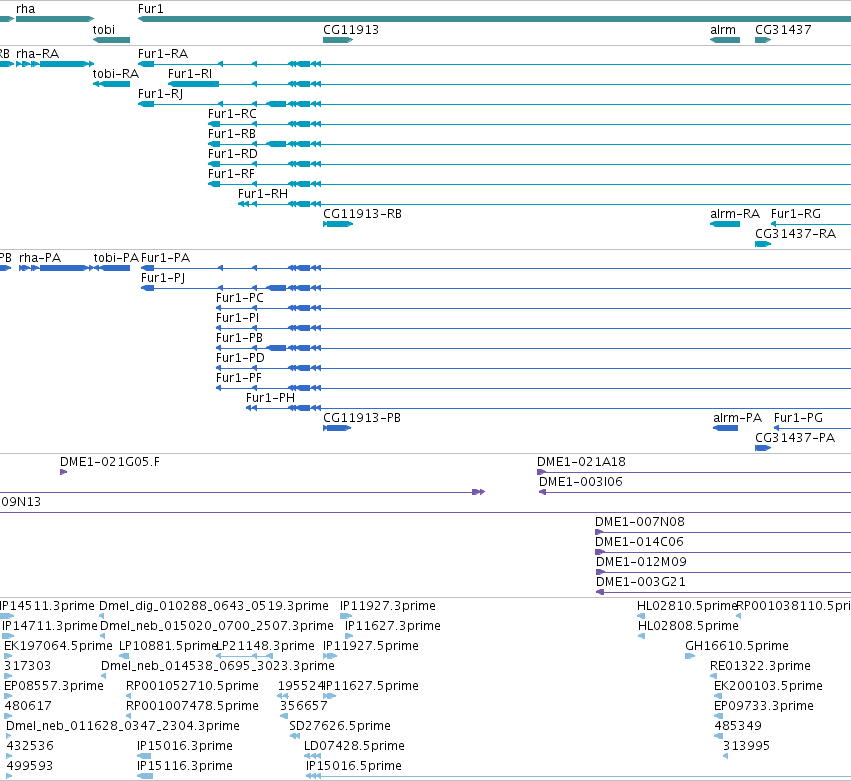Select the EK197064.5prime EST label
The width and height of the screenshot is (851, 781).
tap(58, 646)
